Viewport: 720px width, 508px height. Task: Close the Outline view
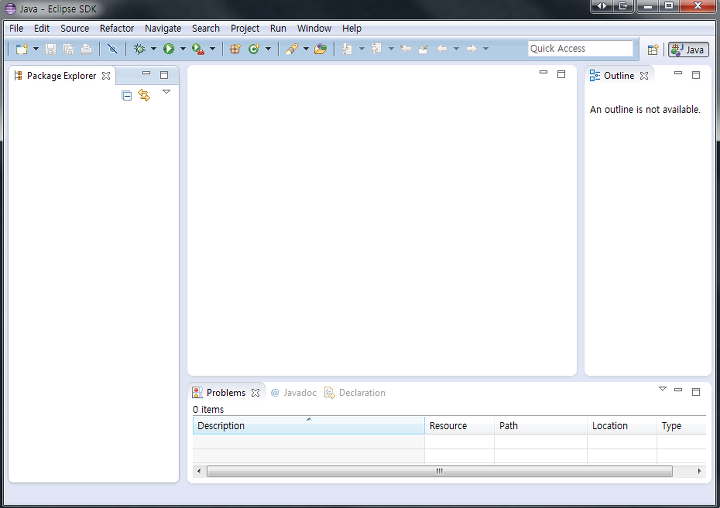coord(644,76)
